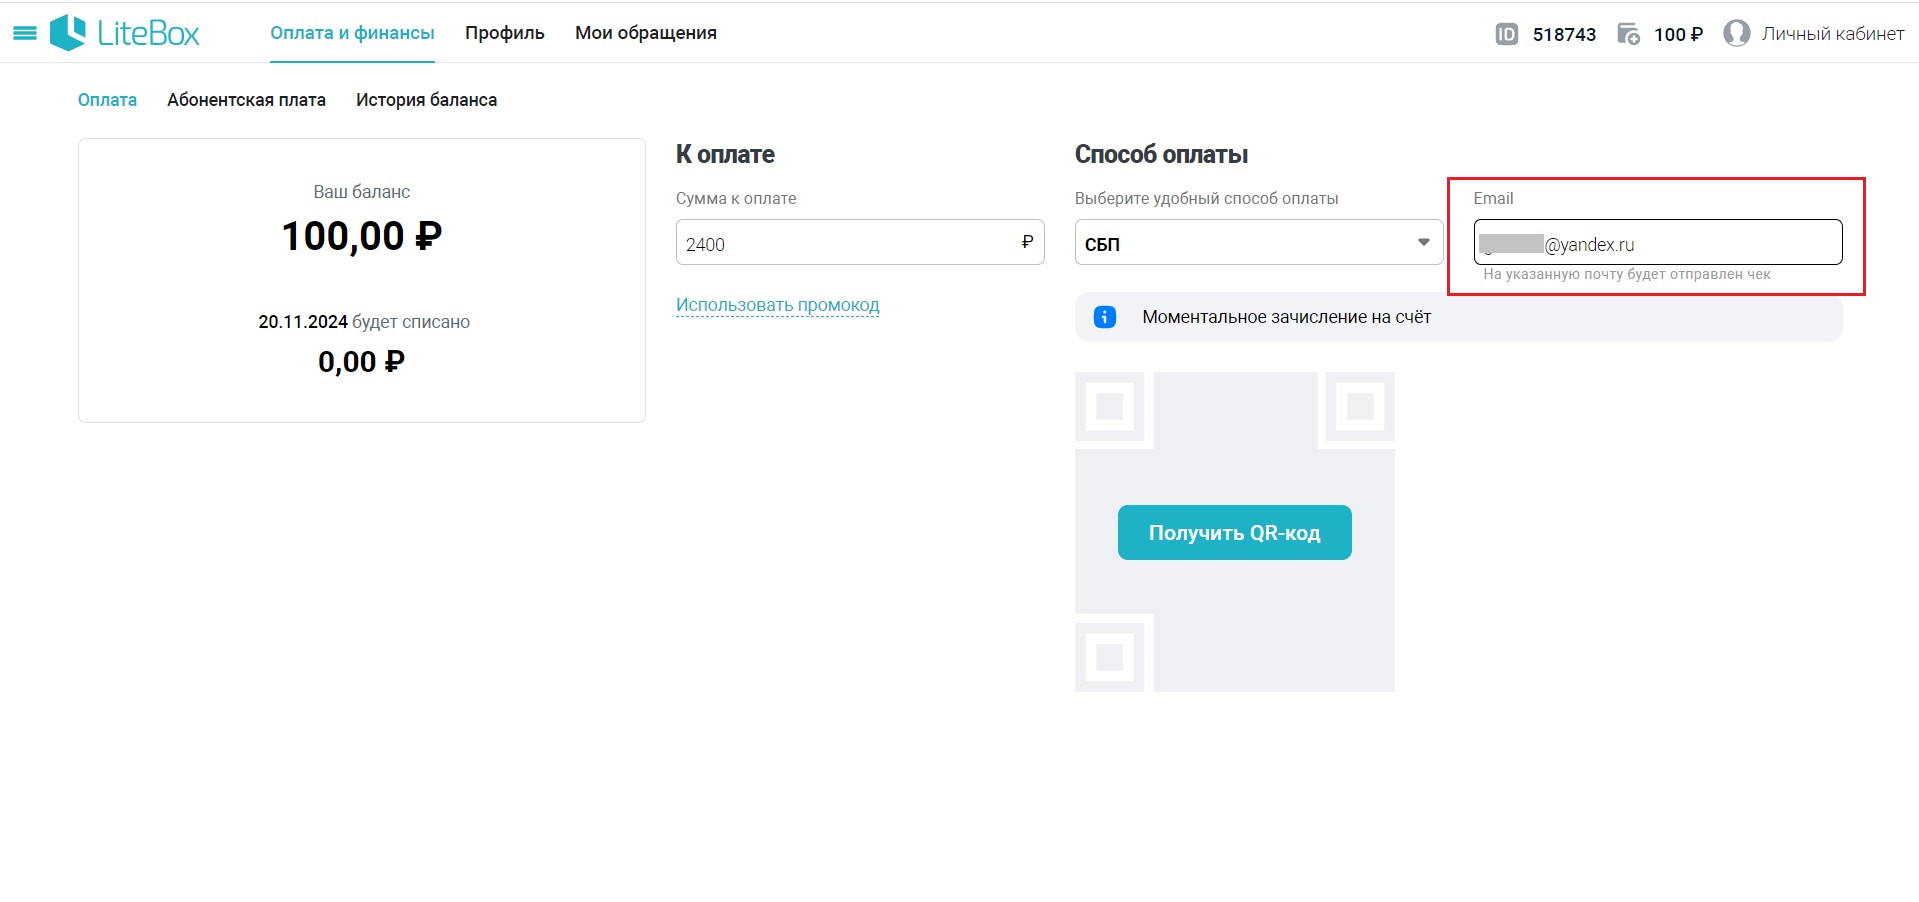This screenshot has width=1919, height=902.
Task: Open История баланса subtab
Action: click(x=426, y=100)
